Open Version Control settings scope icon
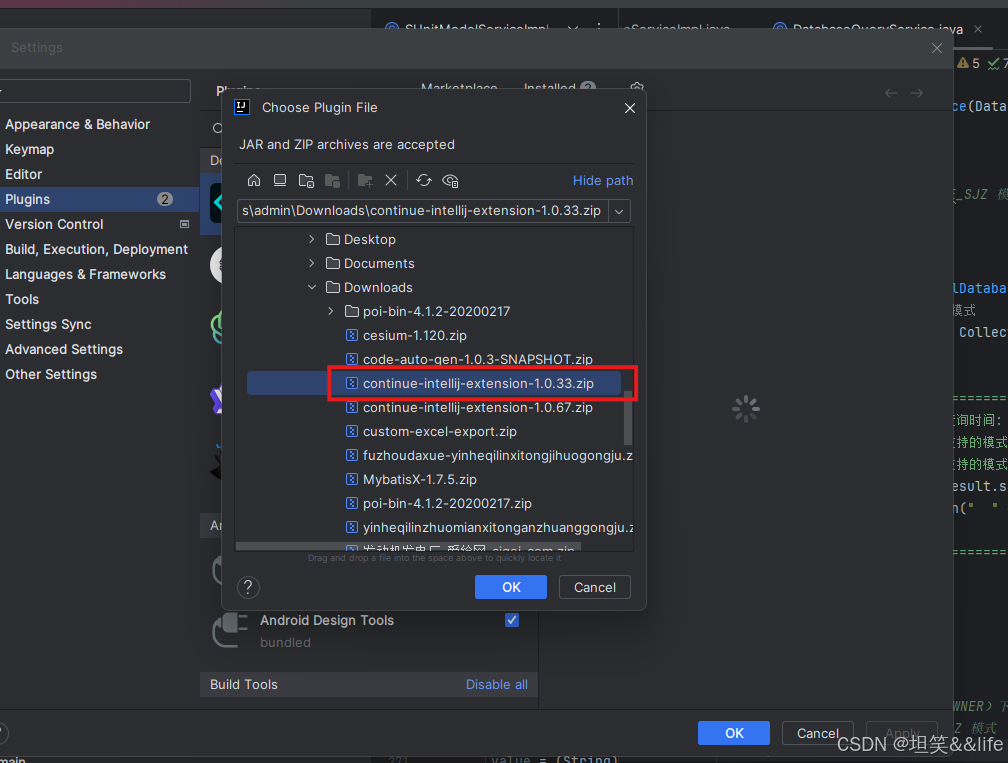This screenshot has width=1008, height=763. click(184, 224)
